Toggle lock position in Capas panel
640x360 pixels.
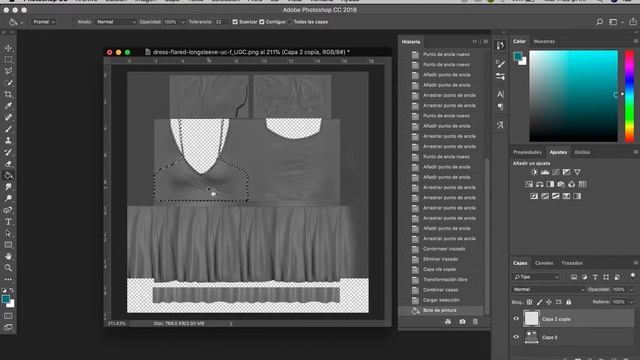click(x=549, y=302)
